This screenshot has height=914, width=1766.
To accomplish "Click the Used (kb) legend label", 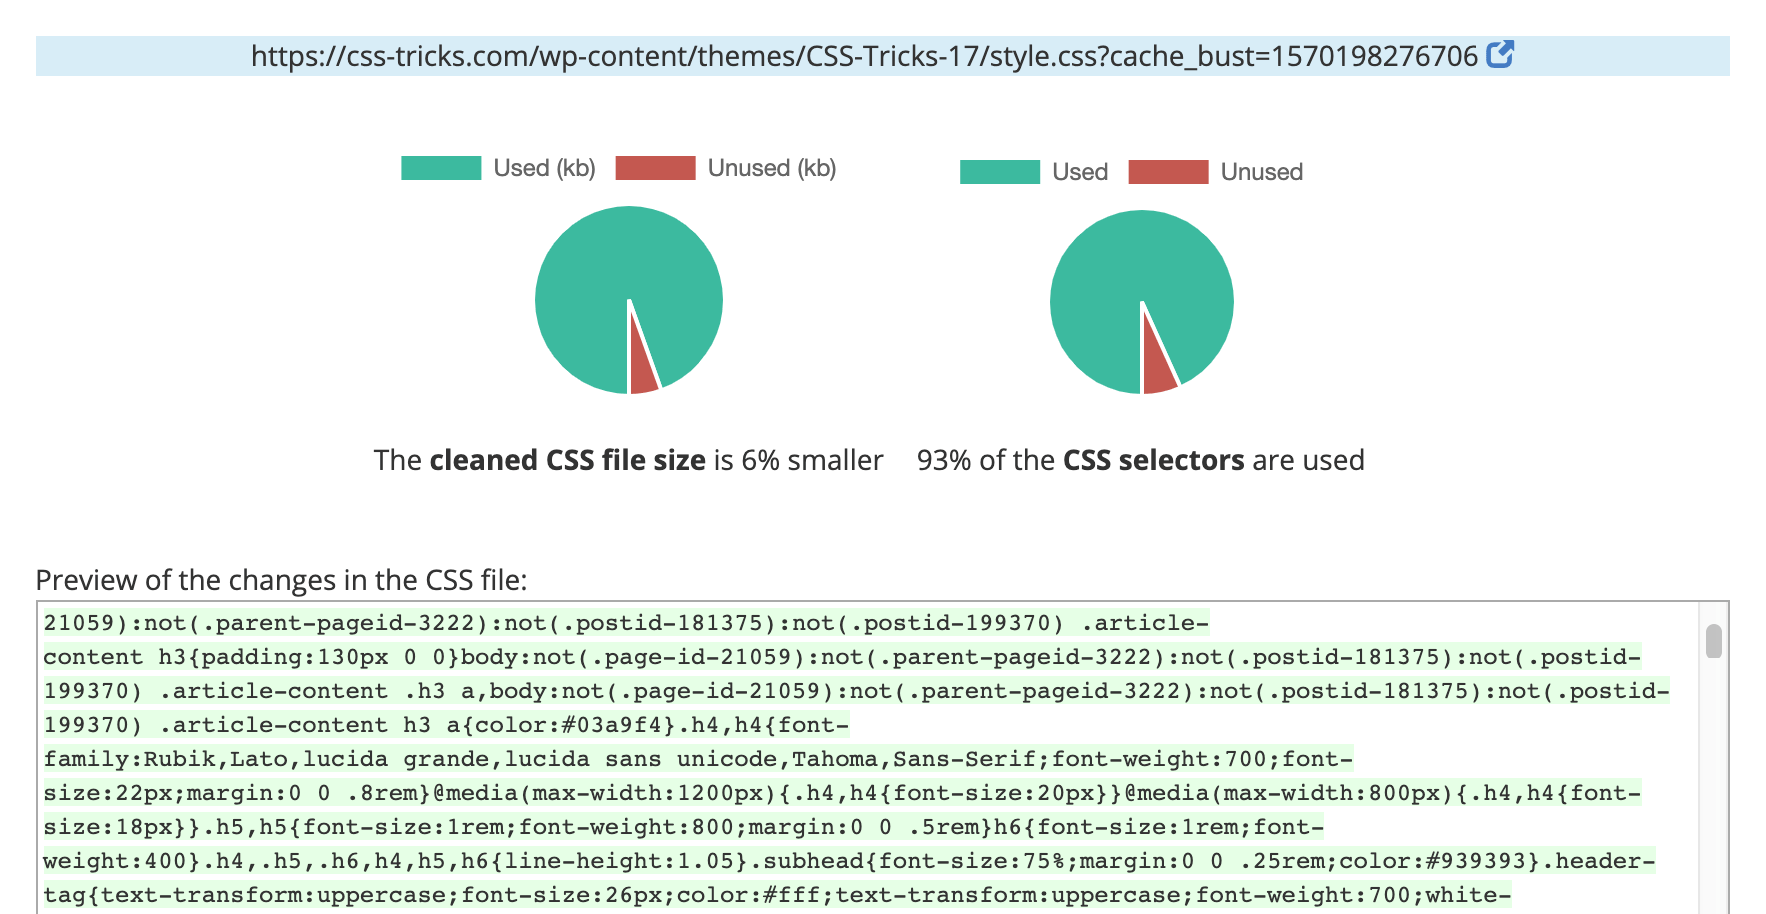I will point(544,168).
